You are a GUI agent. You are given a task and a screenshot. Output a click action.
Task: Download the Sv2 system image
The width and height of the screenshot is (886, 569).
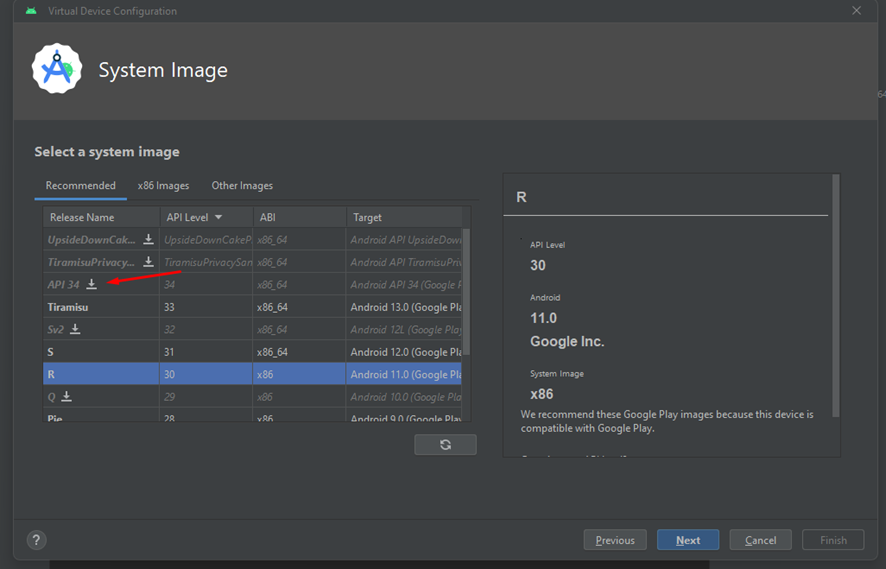point(75,329)
